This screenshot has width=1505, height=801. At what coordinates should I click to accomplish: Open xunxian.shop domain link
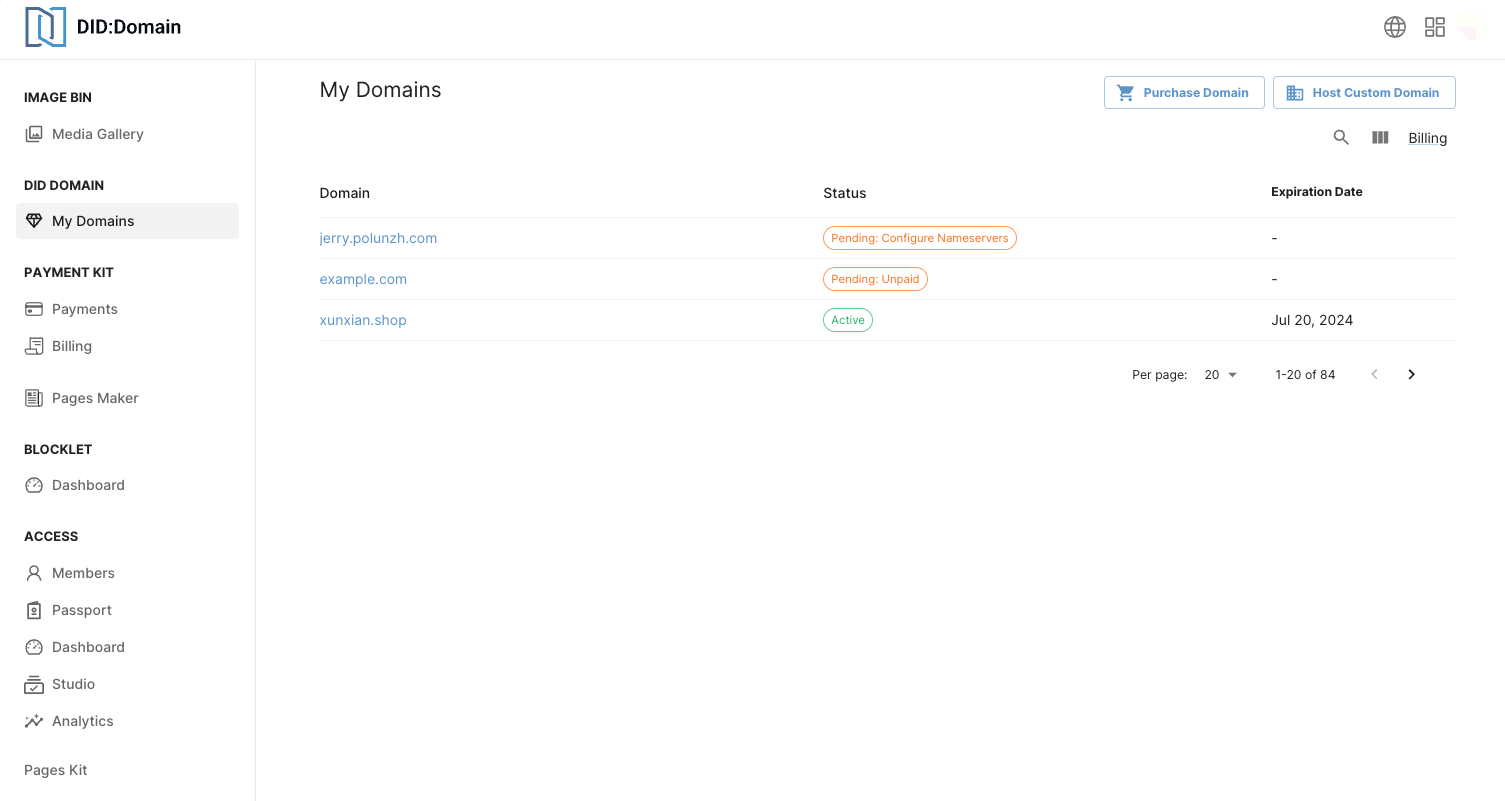point(363,320)
